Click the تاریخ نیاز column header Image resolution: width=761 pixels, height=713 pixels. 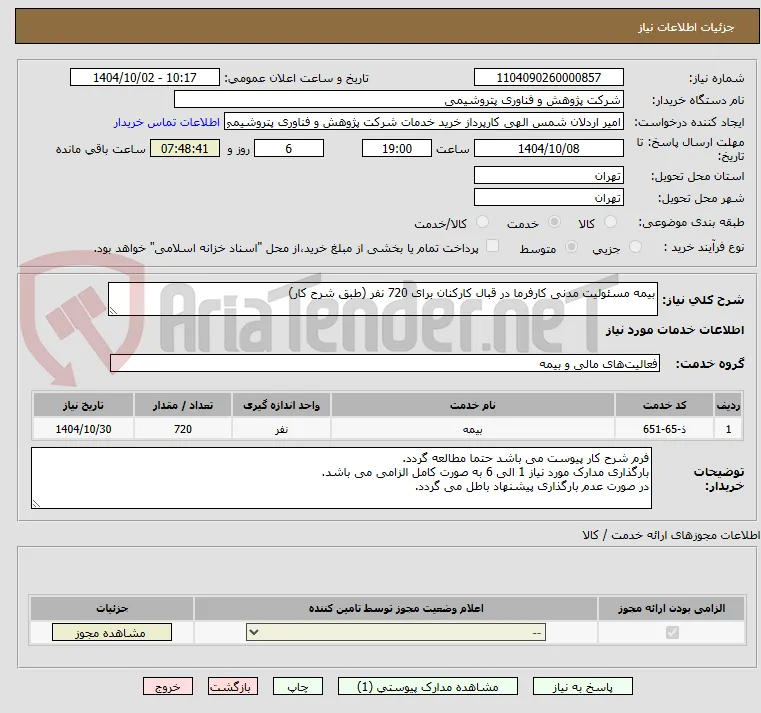click(x=83, y=405)
